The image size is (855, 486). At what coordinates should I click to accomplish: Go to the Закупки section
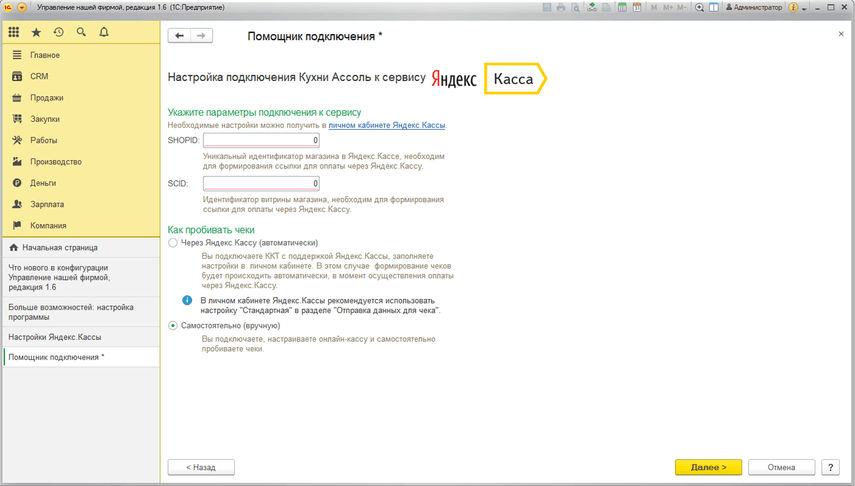pyautogui.click(x=81, y=119)
